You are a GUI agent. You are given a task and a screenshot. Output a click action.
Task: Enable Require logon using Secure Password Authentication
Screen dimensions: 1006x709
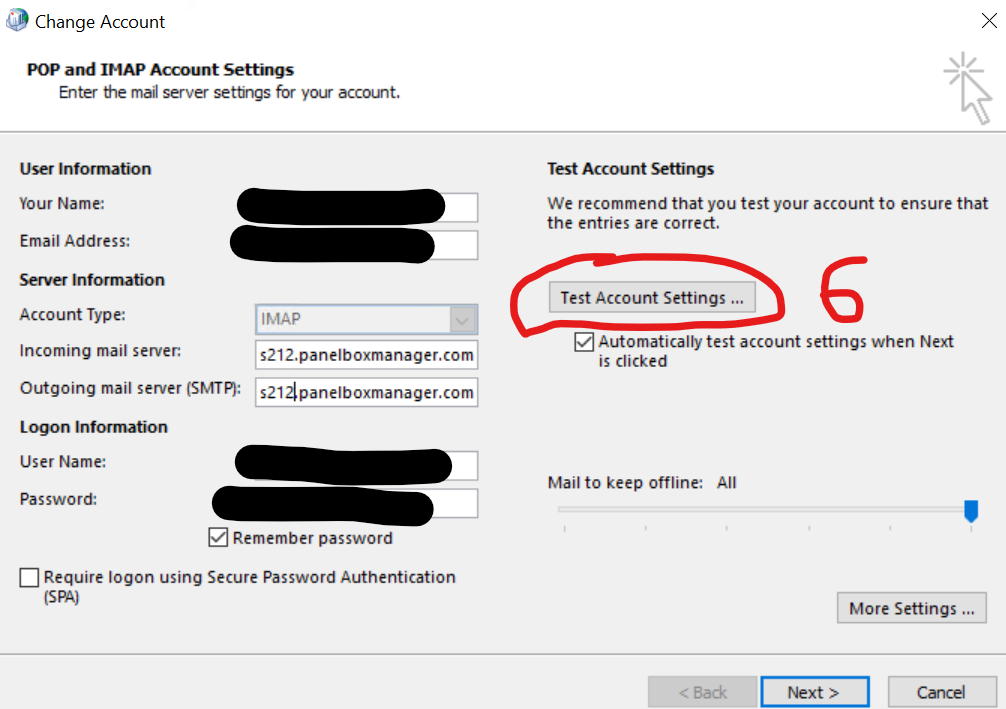click(x=30, y=578)
